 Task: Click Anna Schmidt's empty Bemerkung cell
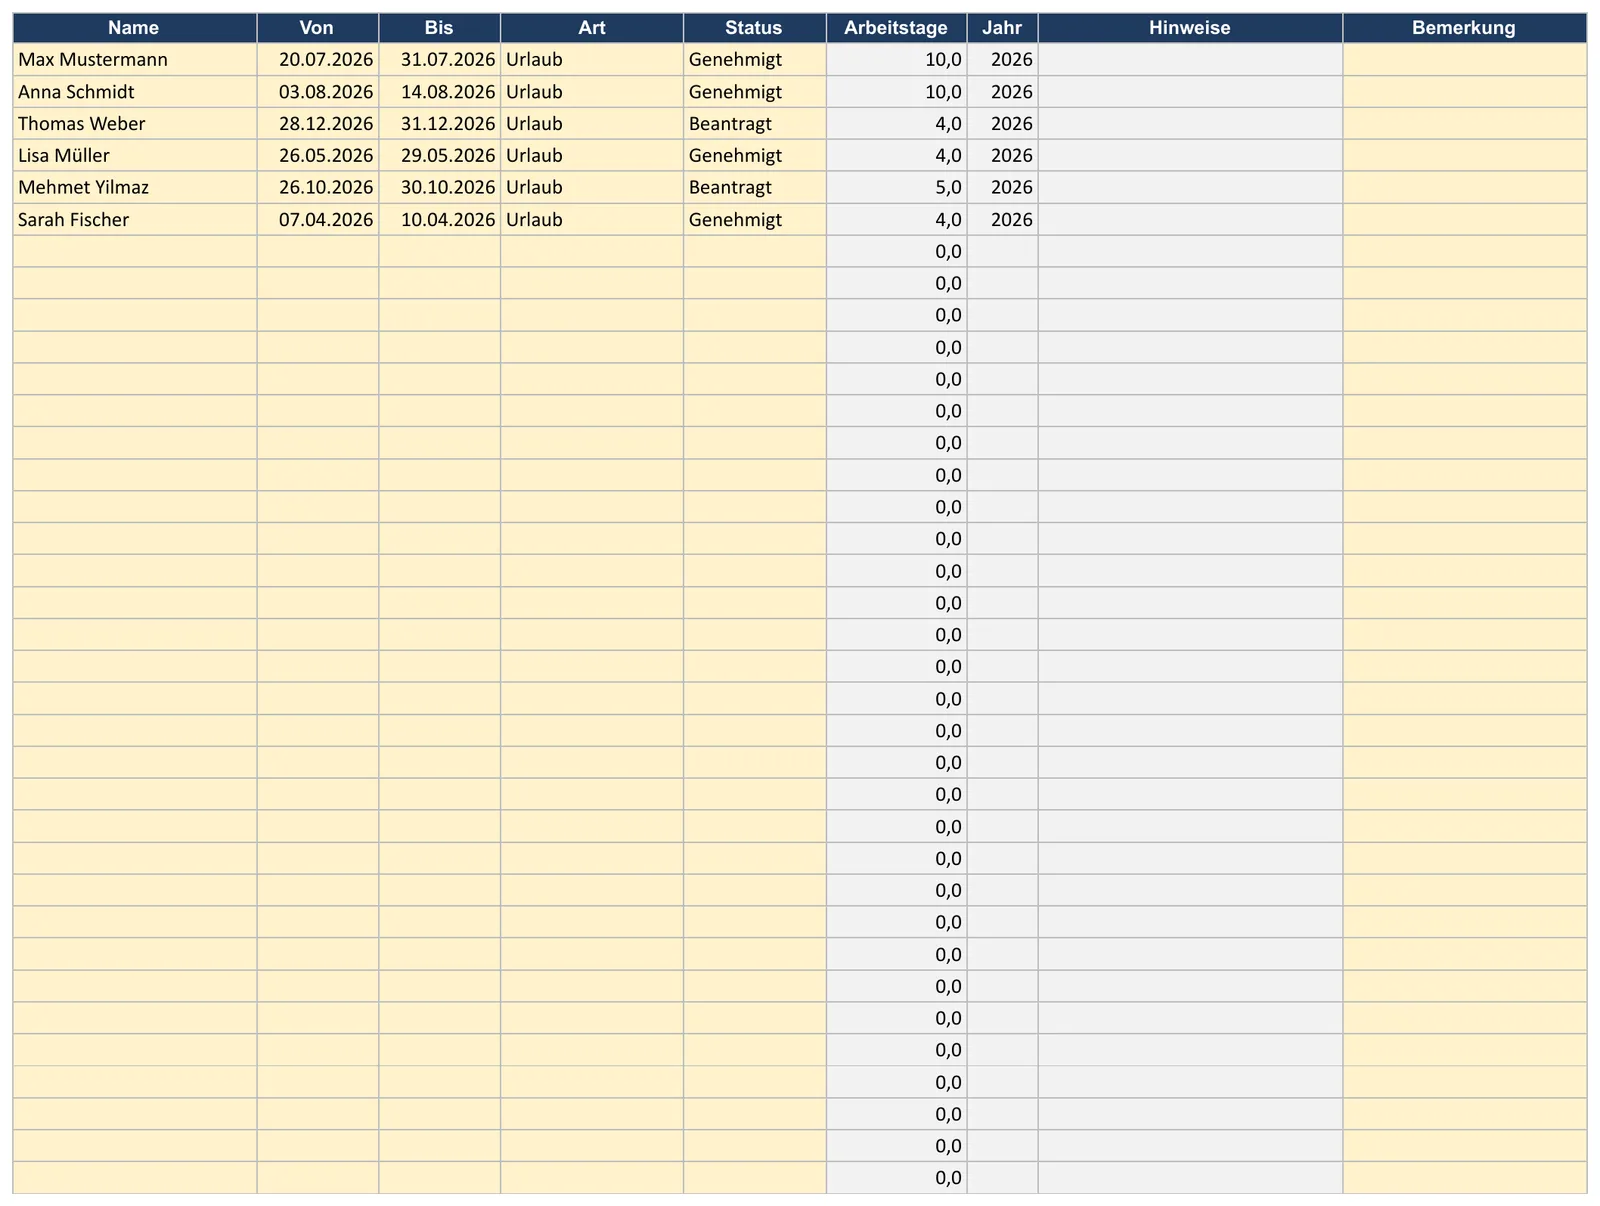click(1464, 92)
